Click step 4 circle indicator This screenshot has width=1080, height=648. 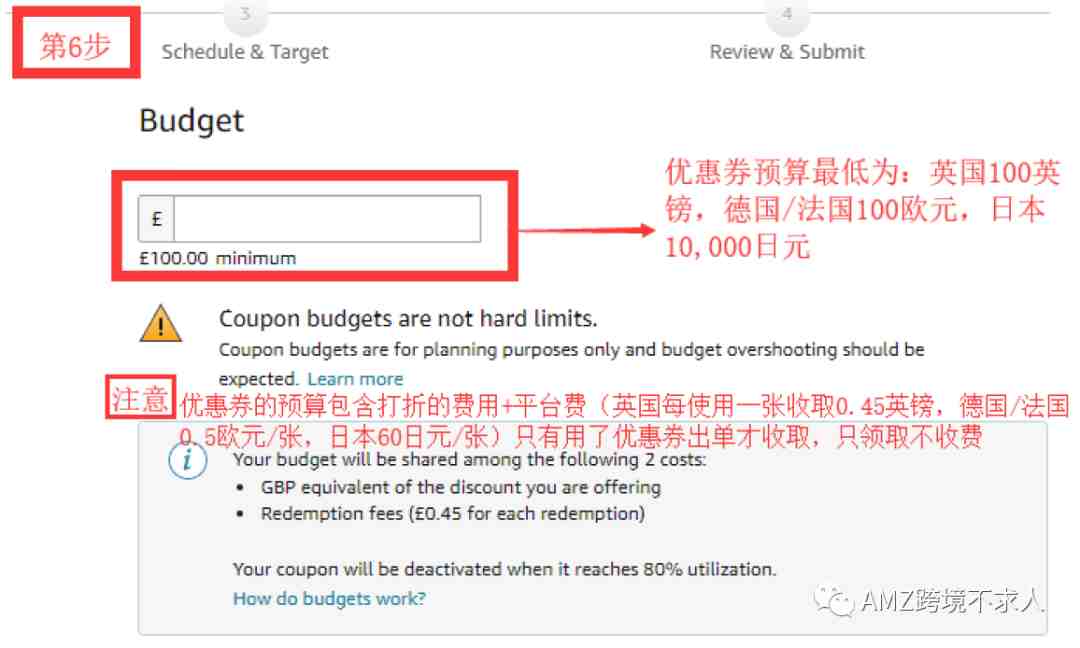coord(787,15)
